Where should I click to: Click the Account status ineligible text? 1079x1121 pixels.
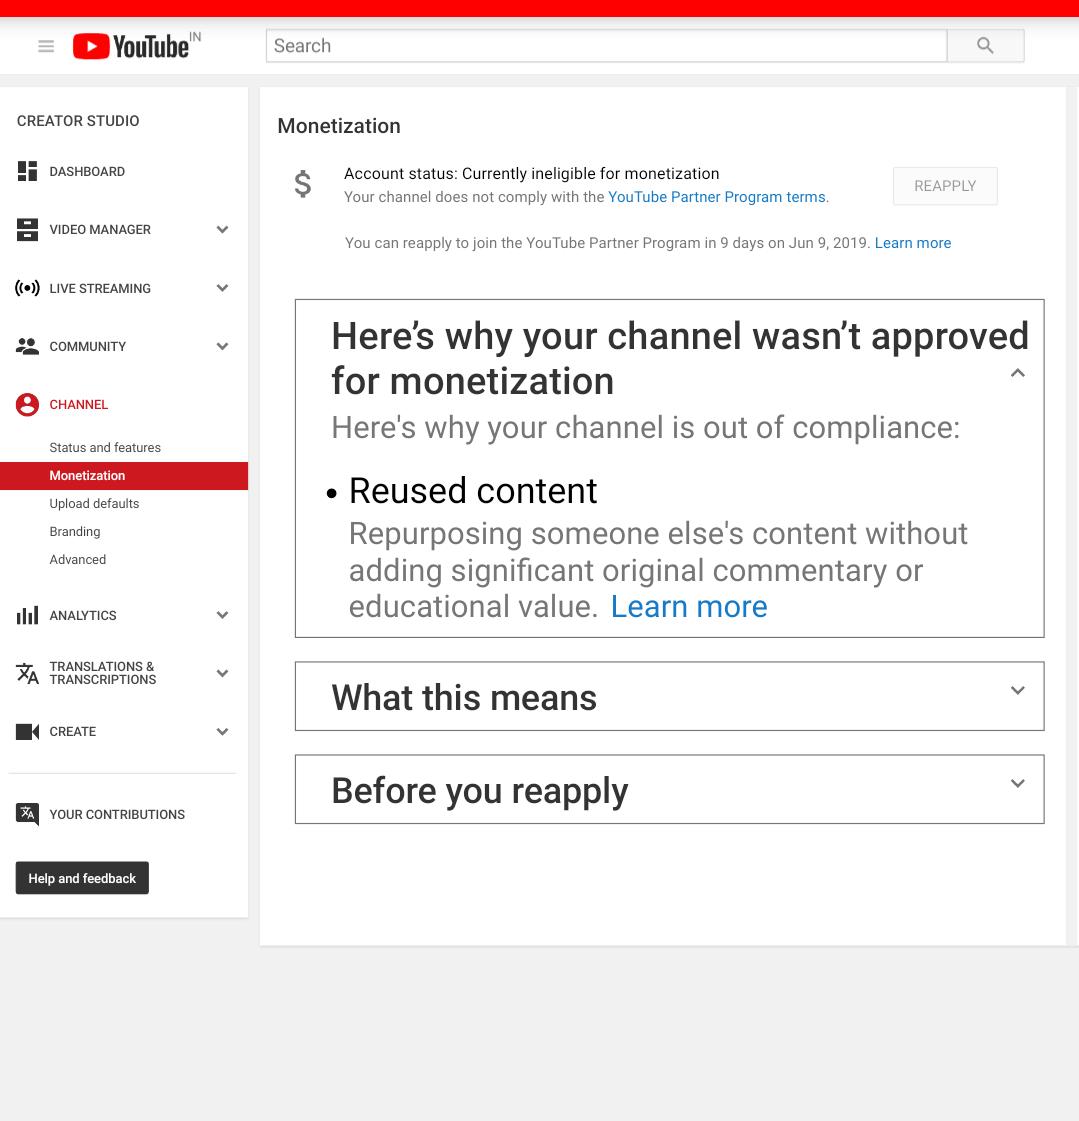click(531, 174)
